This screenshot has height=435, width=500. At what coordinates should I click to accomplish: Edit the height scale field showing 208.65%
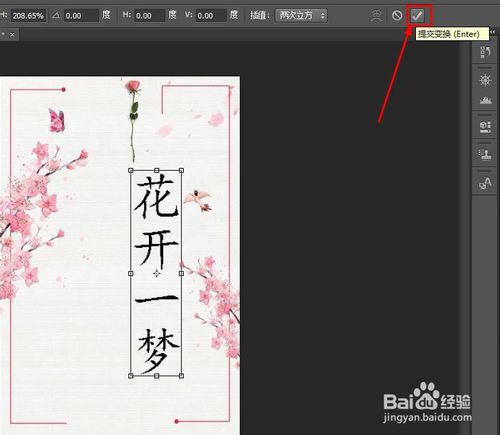28,16
